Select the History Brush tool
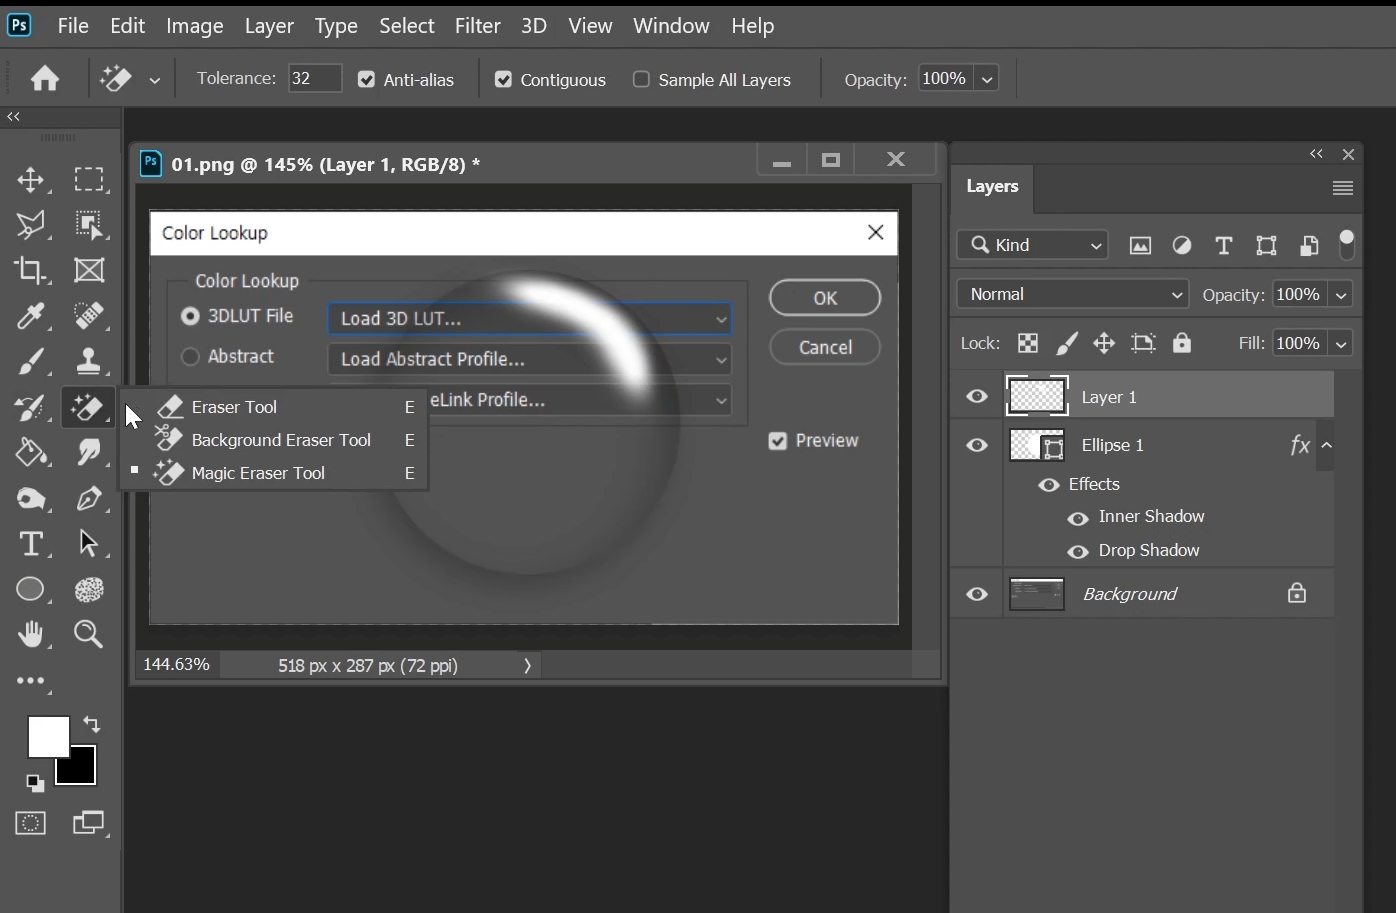Image resolution: width=1396 pixels, height=913 pixels. click(30, 407)
